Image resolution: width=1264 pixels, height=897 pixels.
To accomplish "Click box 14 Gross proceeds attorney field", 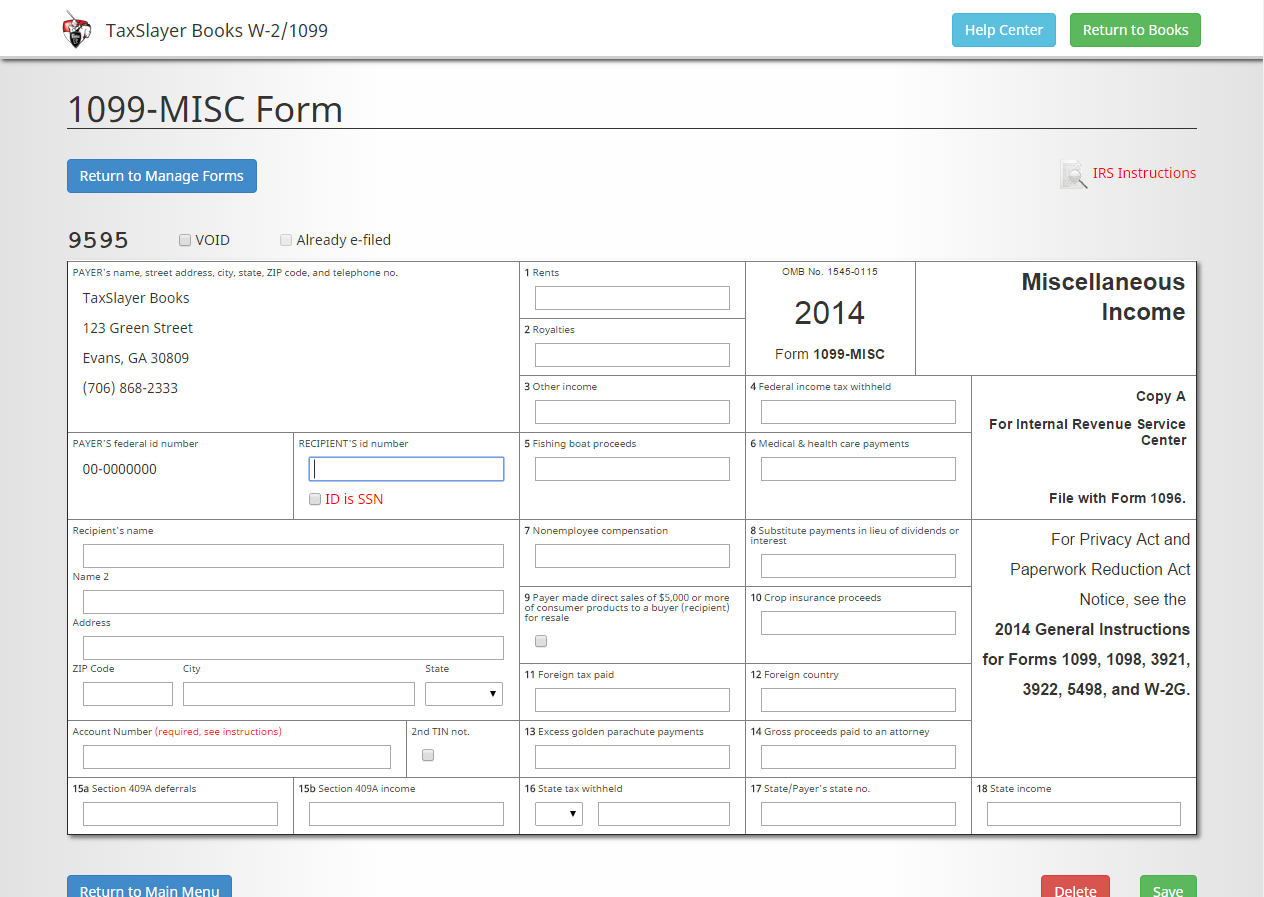I will pos(858,757).
